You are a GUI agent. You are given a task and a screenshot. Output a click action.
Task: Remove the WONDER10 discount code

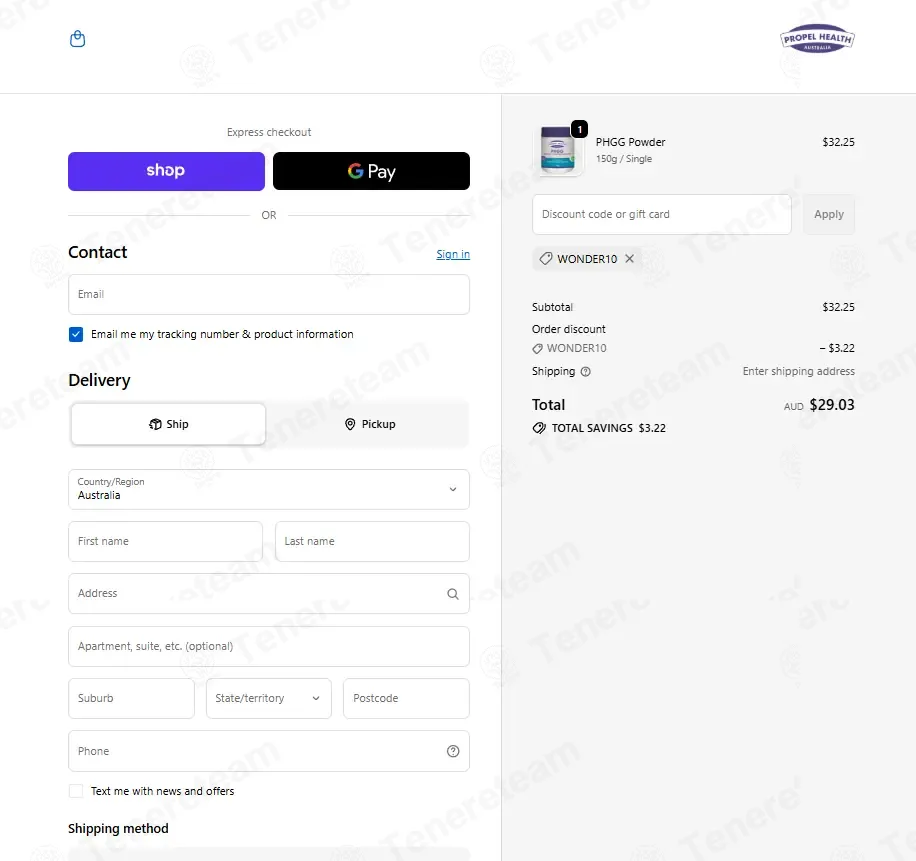coord(629,259)
